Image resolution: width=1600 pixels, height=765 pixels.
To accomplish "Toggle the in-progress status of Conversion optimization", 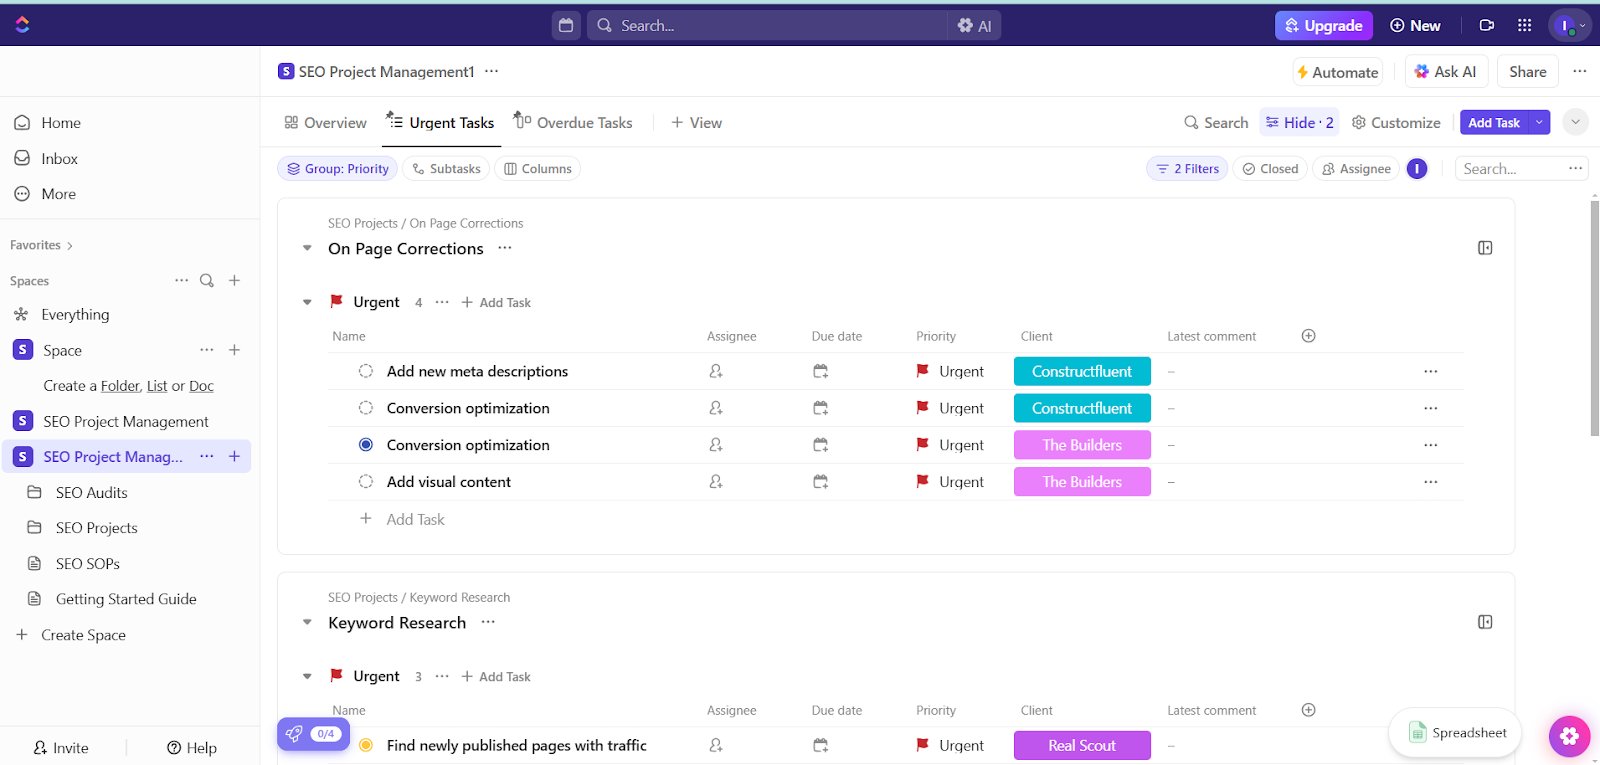I will pyautogui.click(x=366, y=445).
